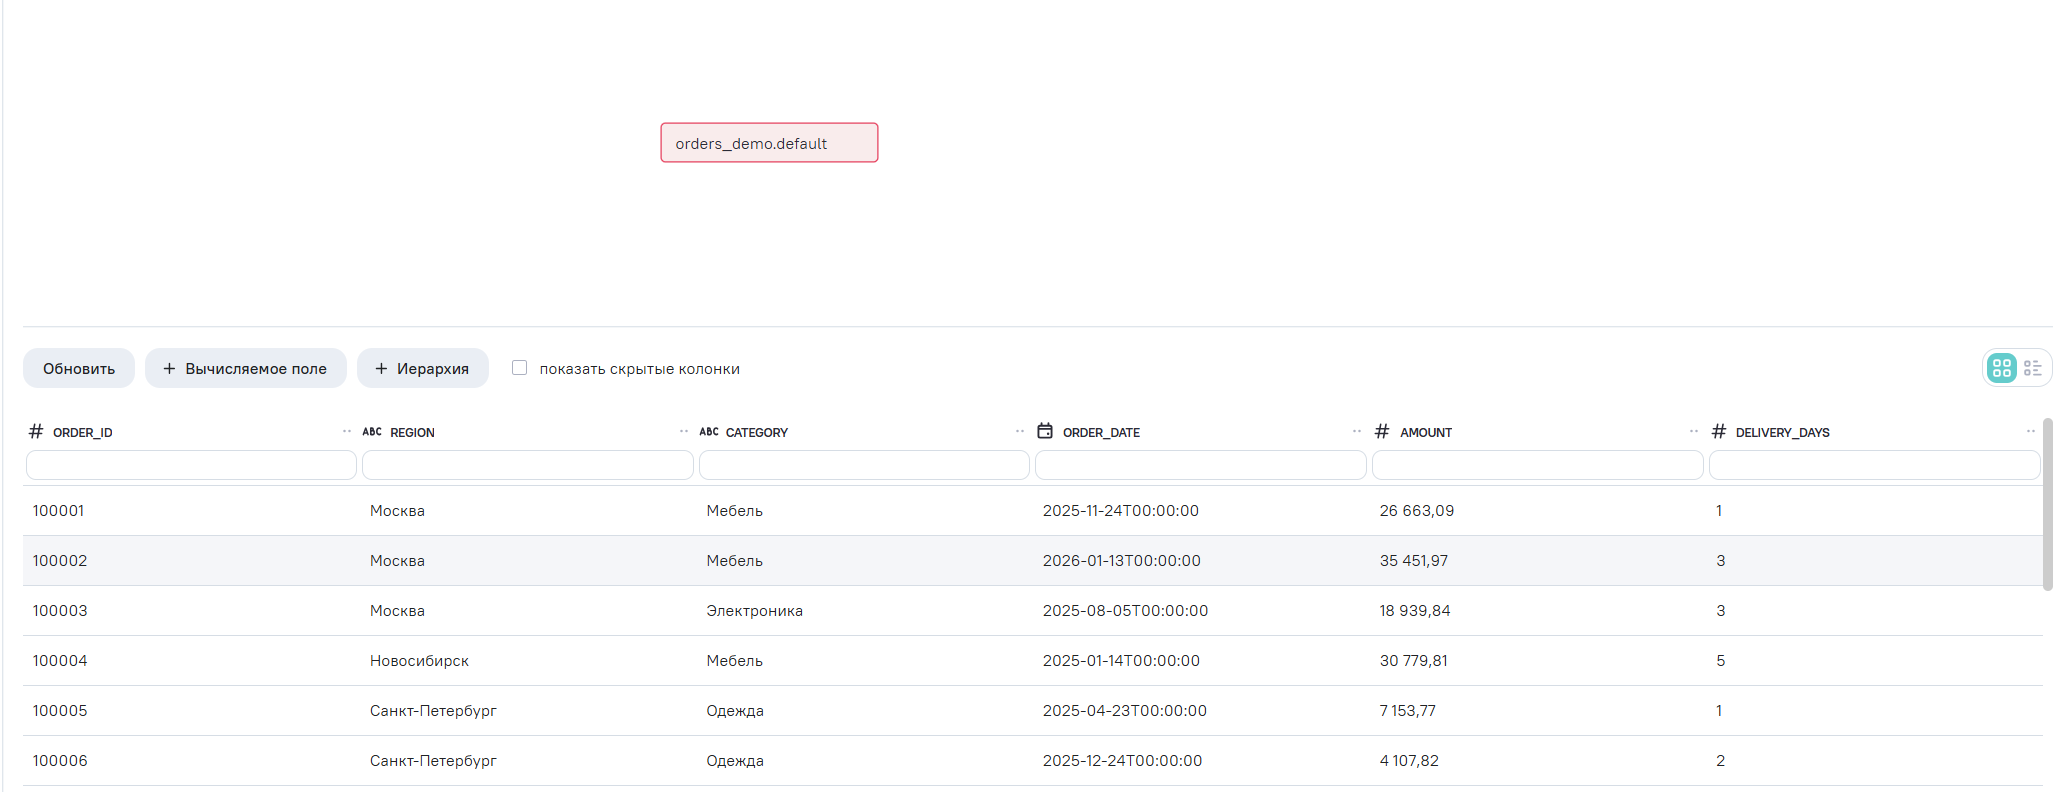The image size is (2065, 792).
Task: Click Санкт-Петербург in row 100005
Action: [x=433, y=711]
